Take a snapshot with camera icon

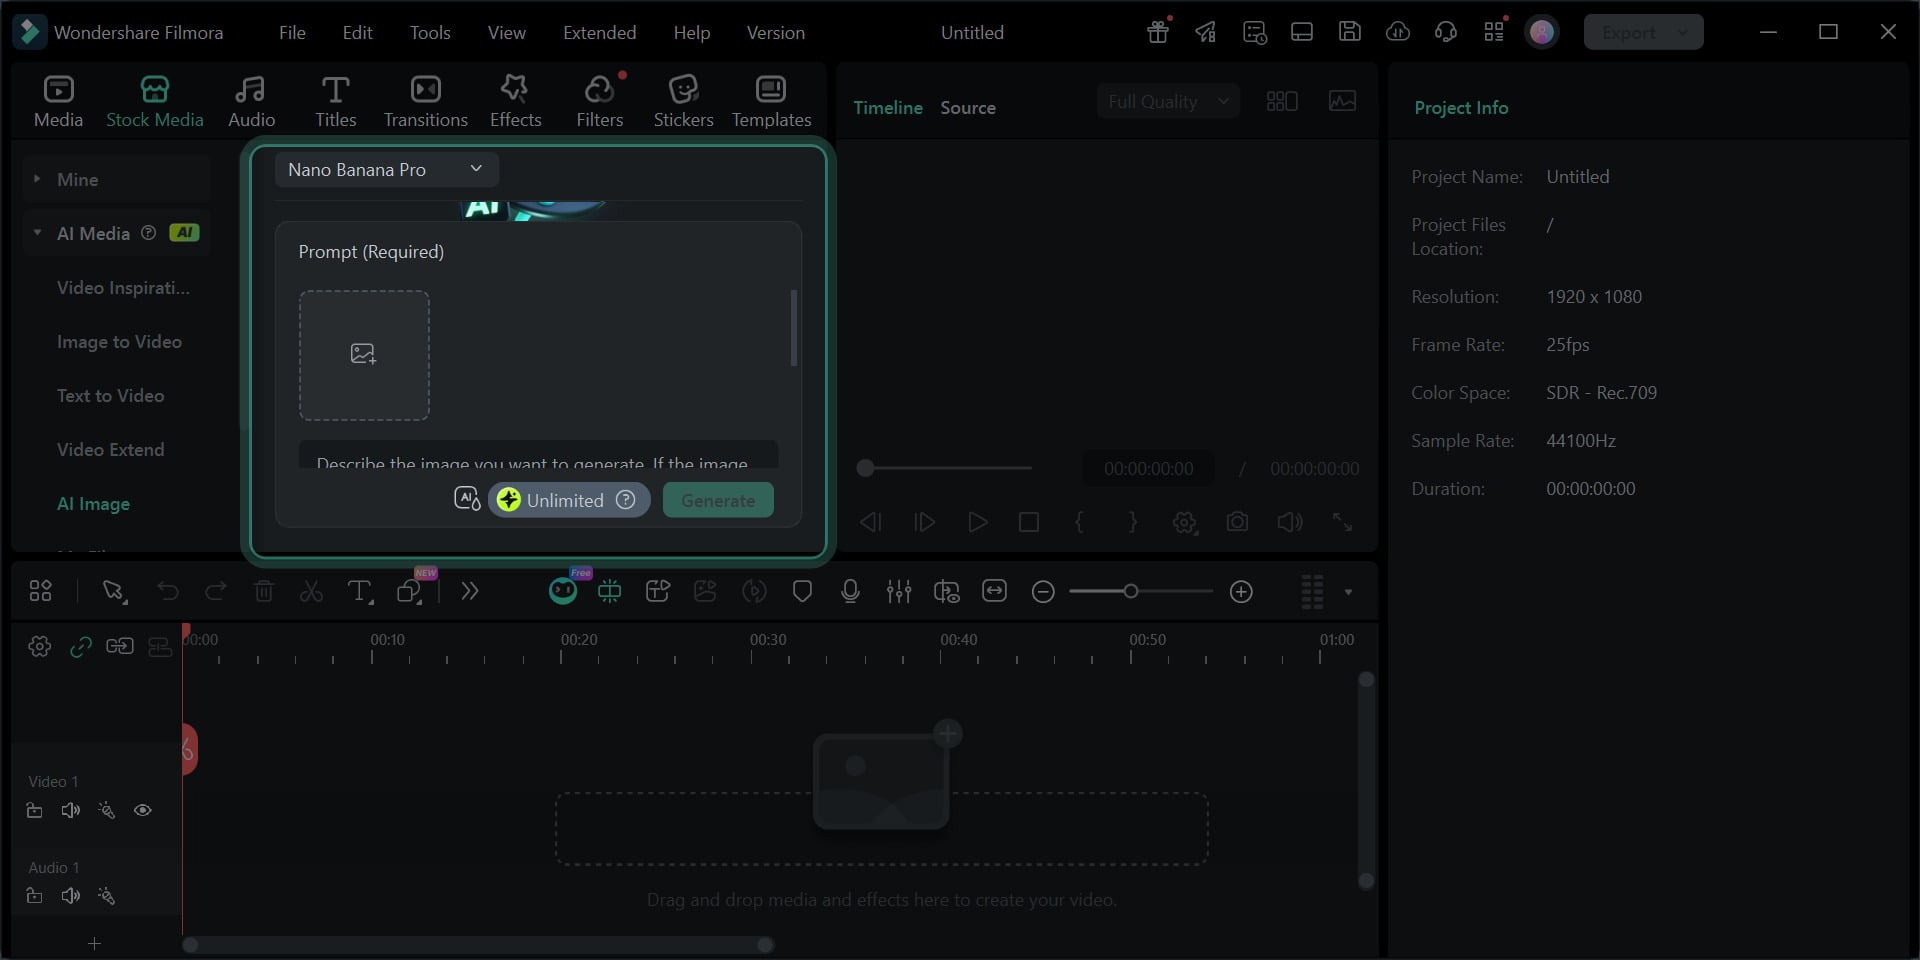[x=1237, y=522]
